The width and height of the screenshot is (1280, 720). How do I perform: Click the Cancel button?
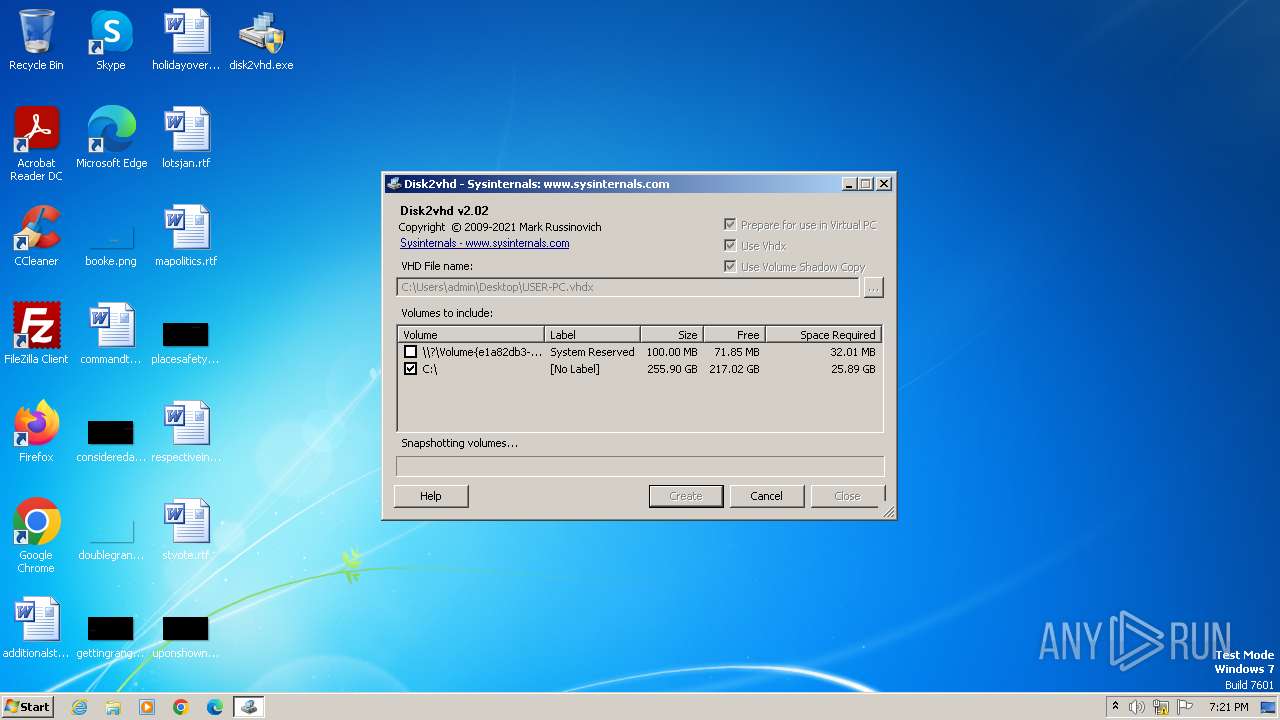(767, 496)
